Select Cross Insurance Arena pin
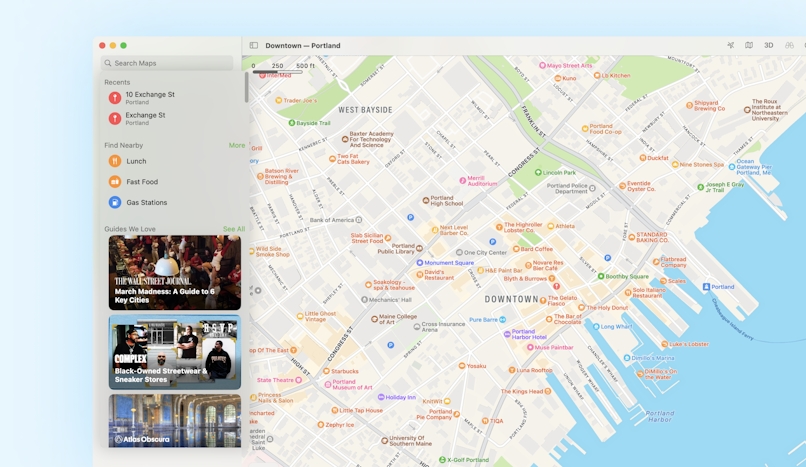The image size is (806, 467). coord(417,327)
